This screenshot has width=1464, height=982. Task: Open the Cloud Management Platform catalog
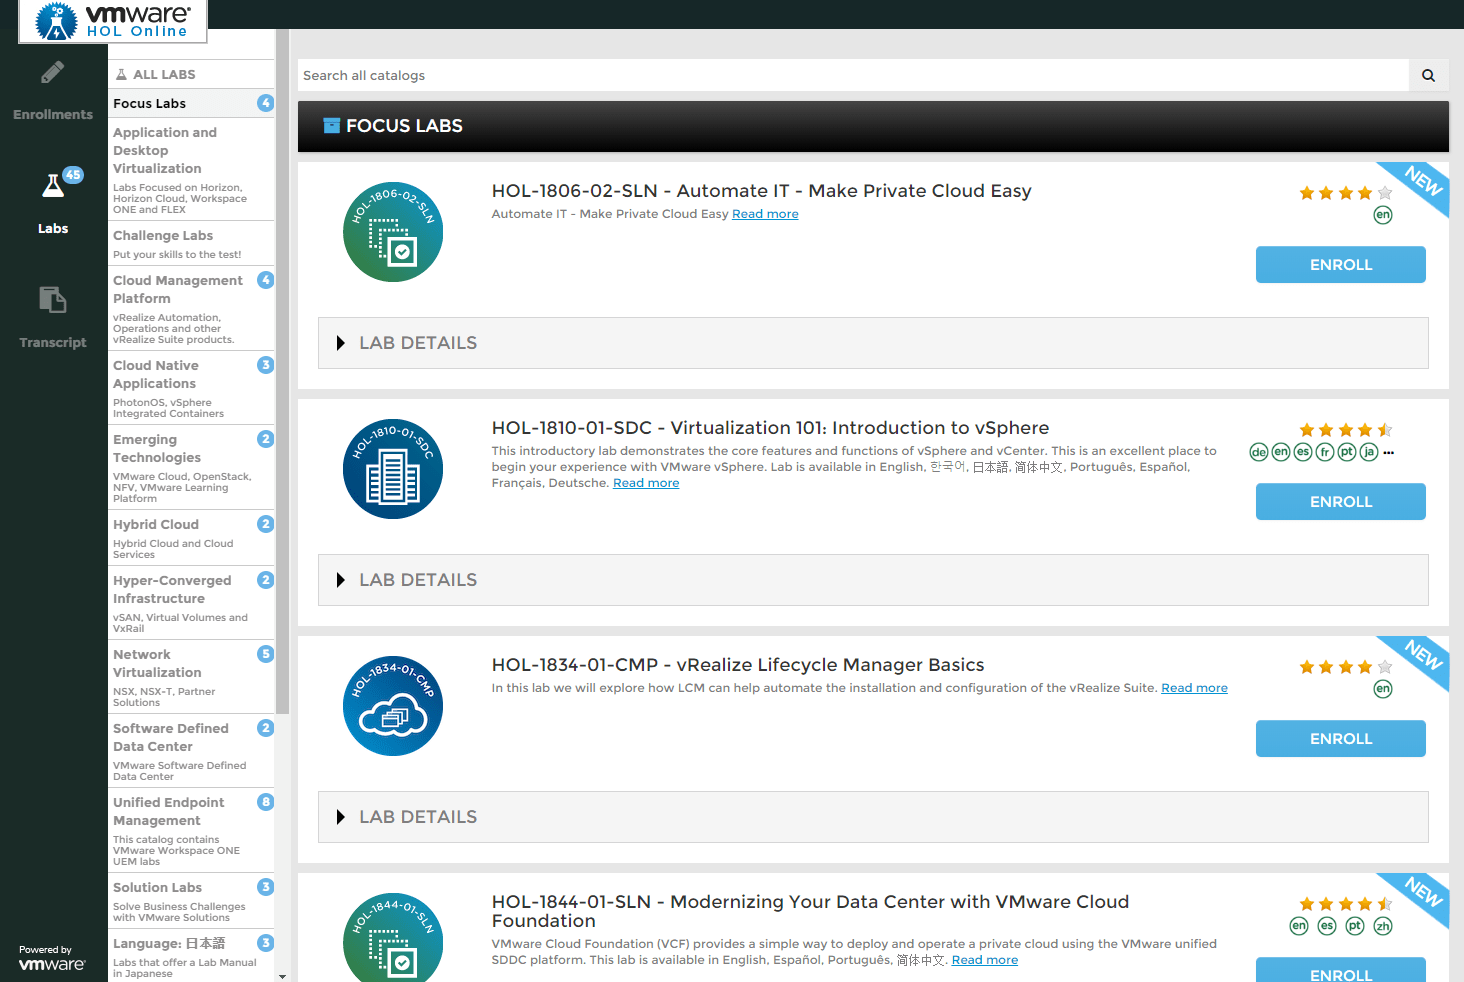click(191, 308)
